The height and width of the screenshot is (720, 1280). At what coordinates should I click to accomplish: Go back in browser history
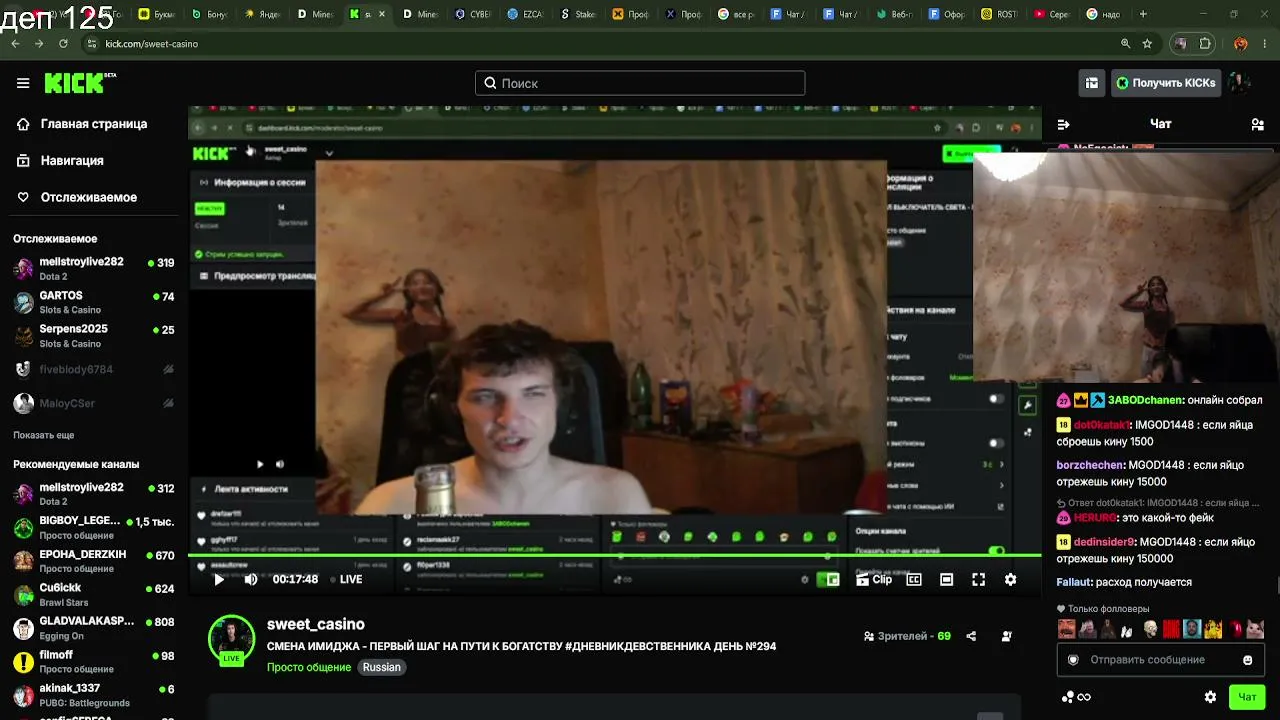[15, 44]
